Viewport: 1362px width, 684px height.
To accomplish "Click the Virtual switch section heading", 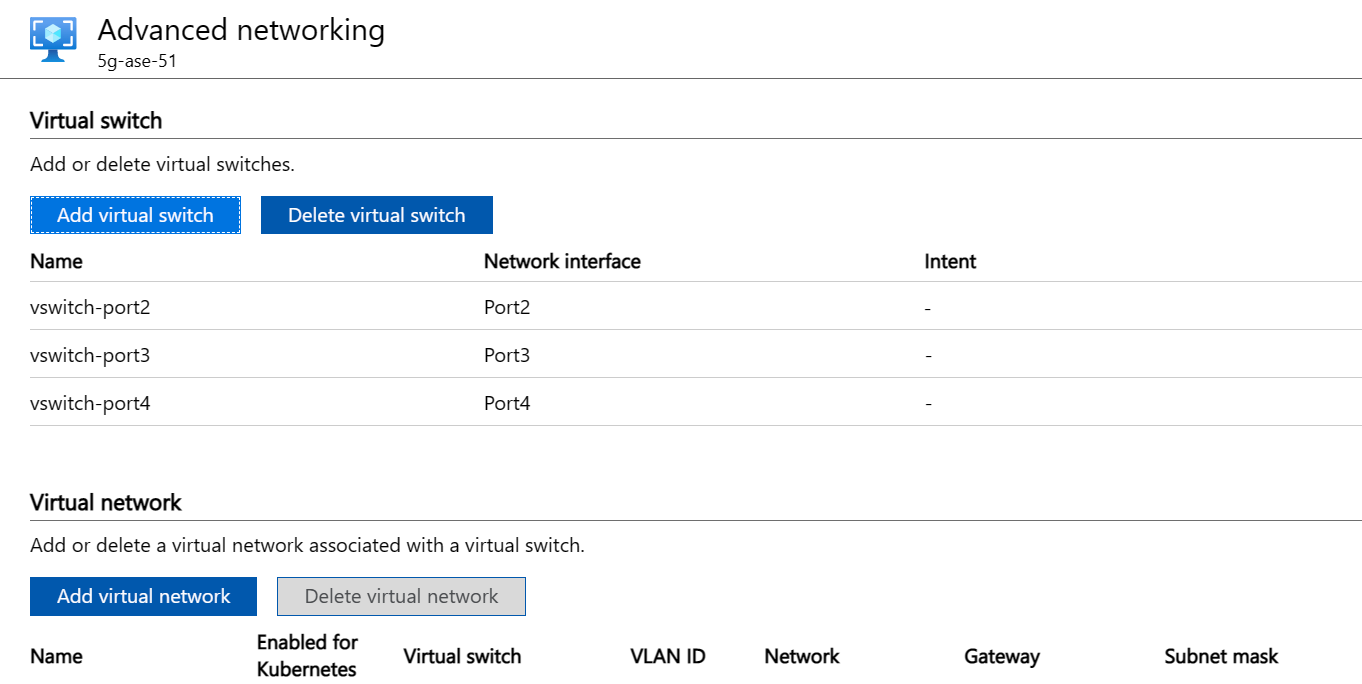I will [x=96, y=120].
